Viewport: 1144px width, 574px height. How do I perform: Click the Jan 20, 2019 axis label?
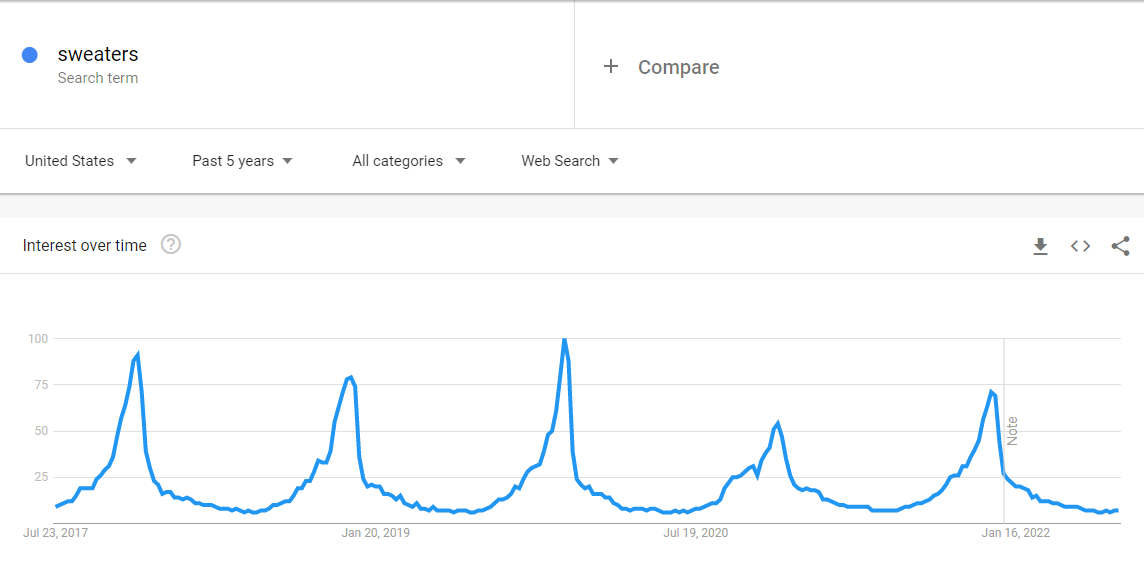(x=376, y=532)
